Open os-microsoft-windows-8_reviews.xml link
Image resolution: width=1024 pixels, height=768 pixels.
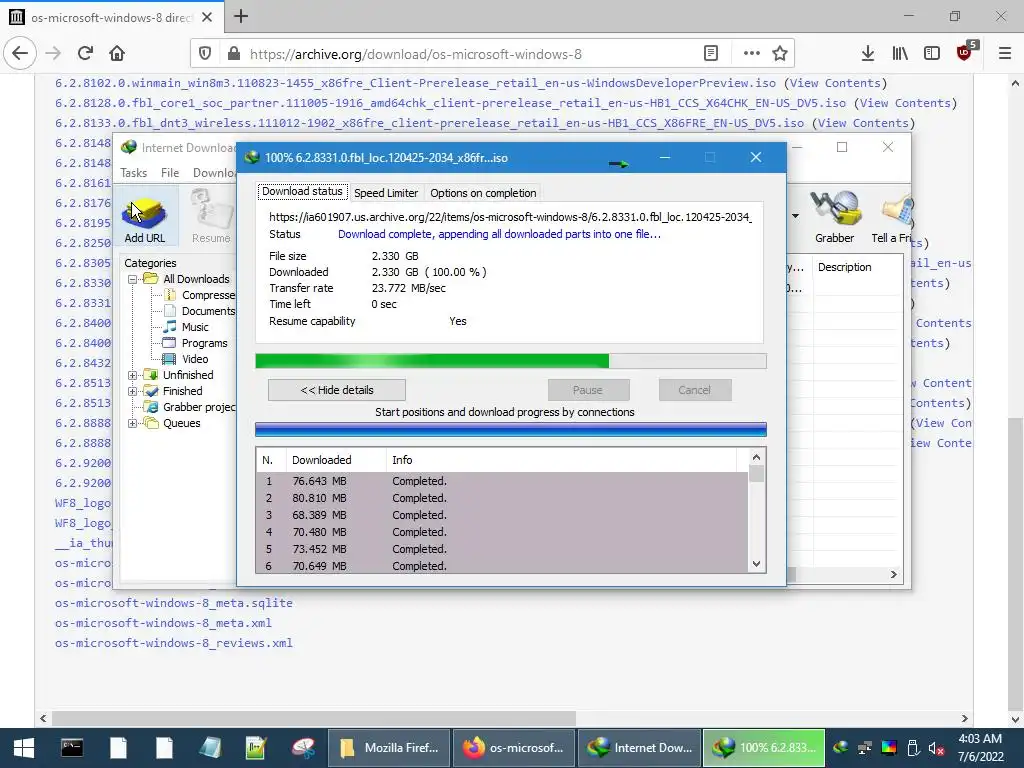(174, 643)
